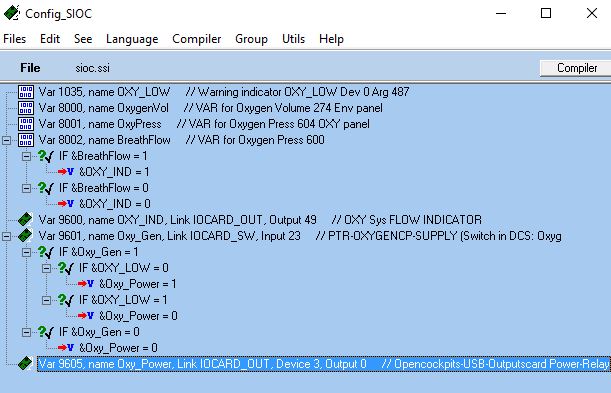
Task: Click the sioc.ssi file name
Action: 92,68
